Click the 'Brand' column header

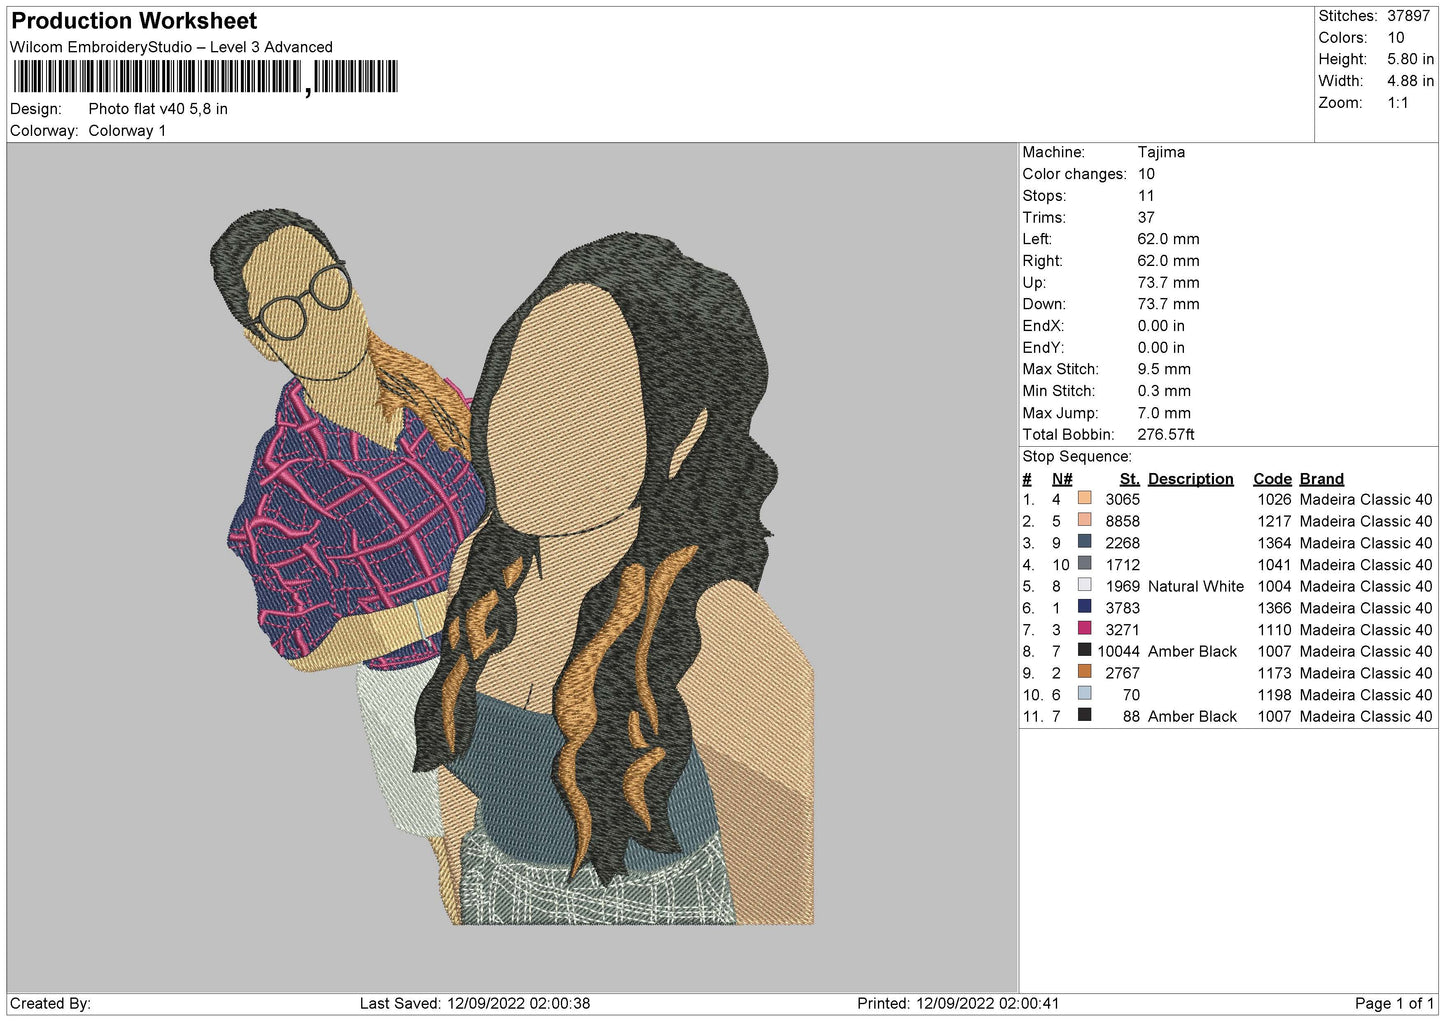point(1321,479)
